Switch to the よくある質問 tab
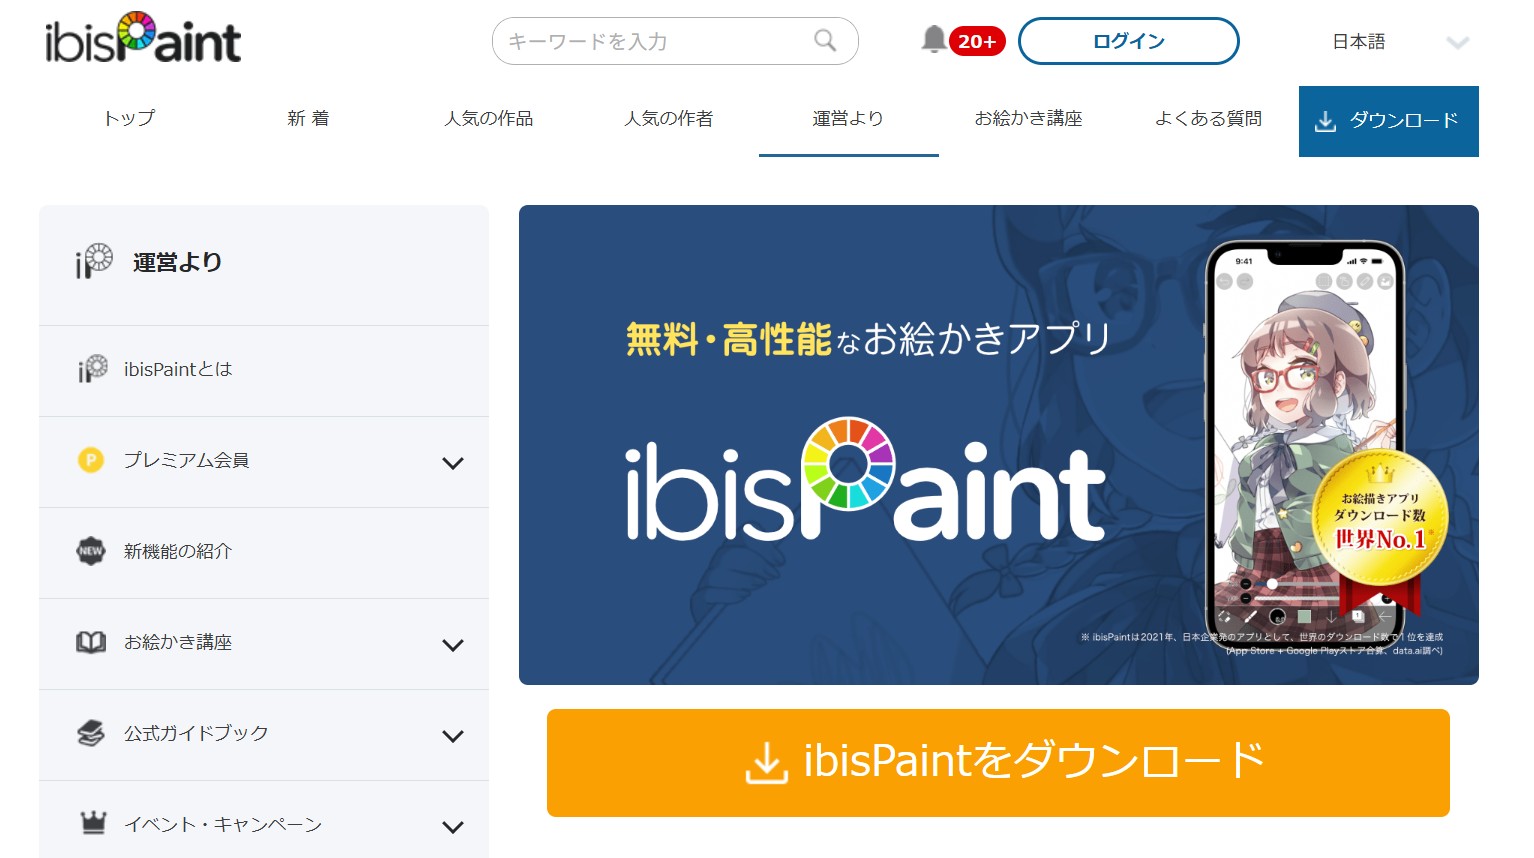The width and height of the screenshot is (1534, 858). 1208,119
